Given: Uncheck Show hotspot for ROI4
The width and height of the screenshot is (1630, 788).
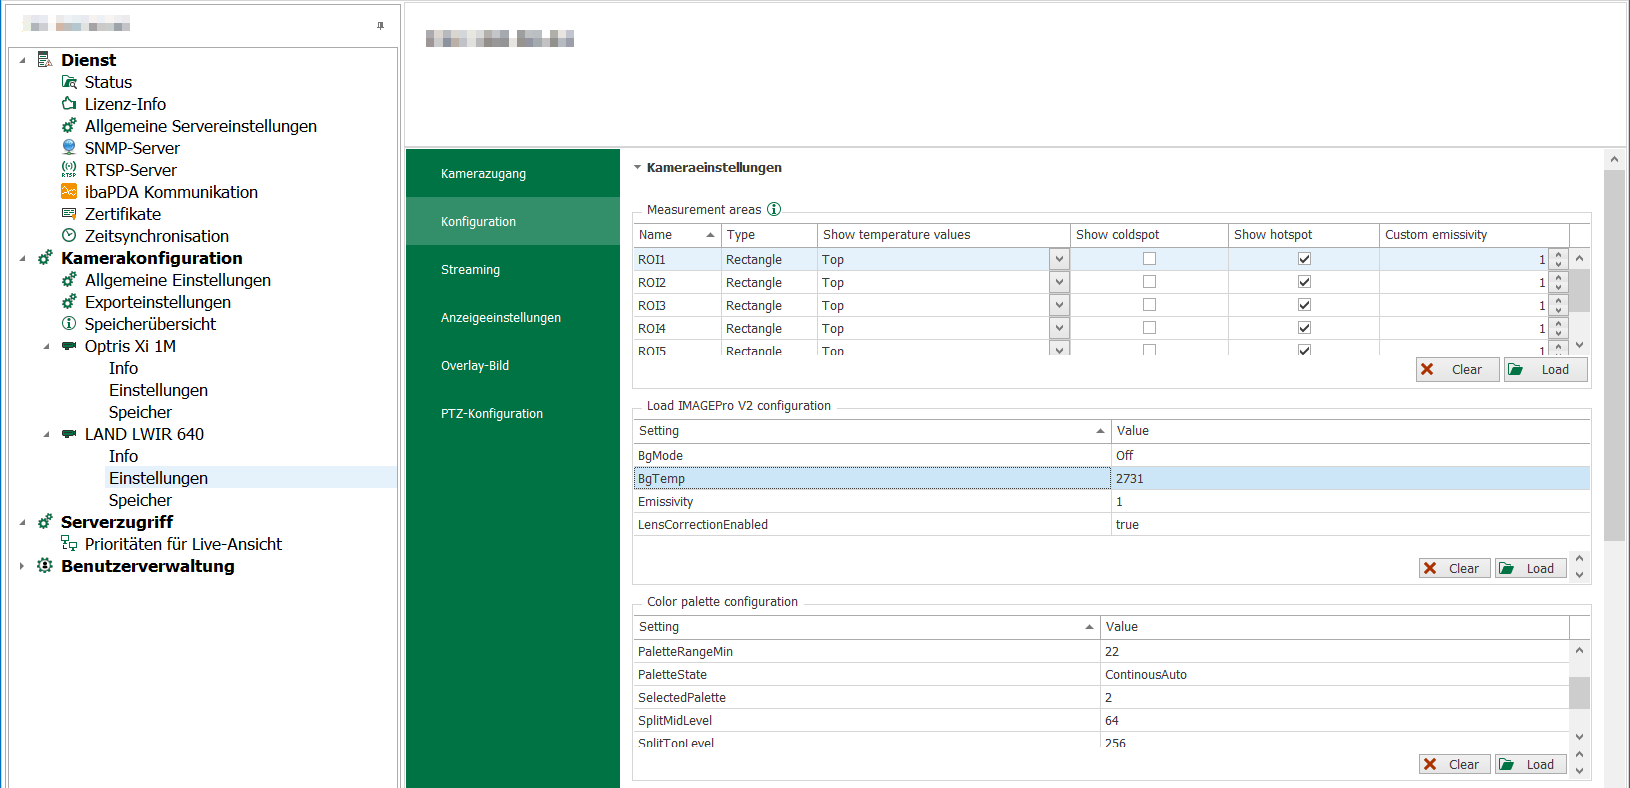Looking at the screenshot, I should (x=1304, y=328).
